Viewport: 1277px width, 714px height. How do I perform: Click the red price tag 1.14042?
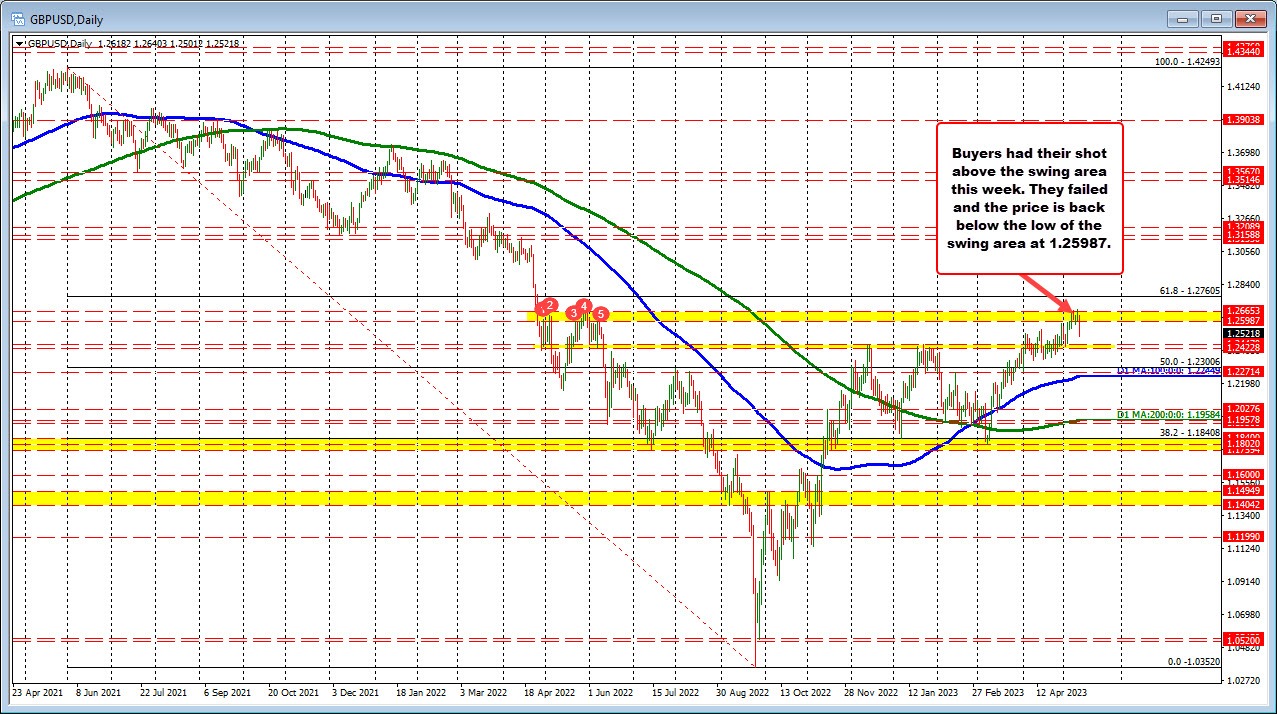click(x=1243, y=505)
